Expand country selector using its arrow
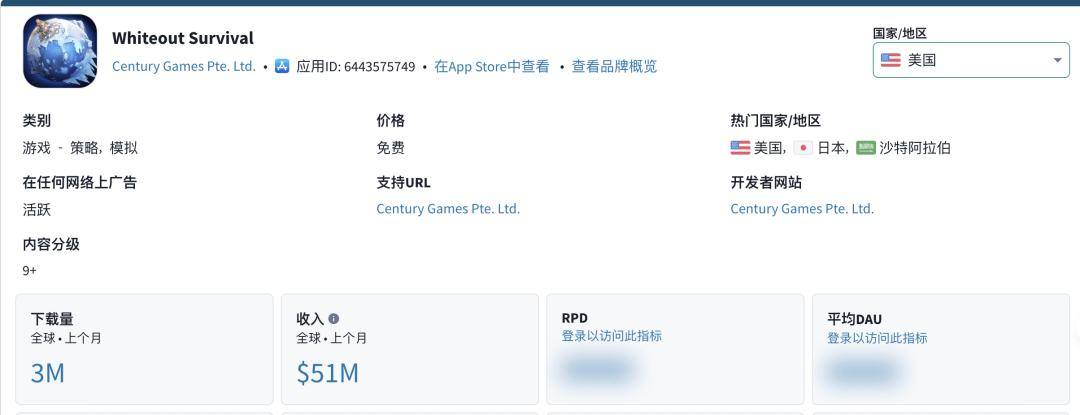 pos(1057,61)
